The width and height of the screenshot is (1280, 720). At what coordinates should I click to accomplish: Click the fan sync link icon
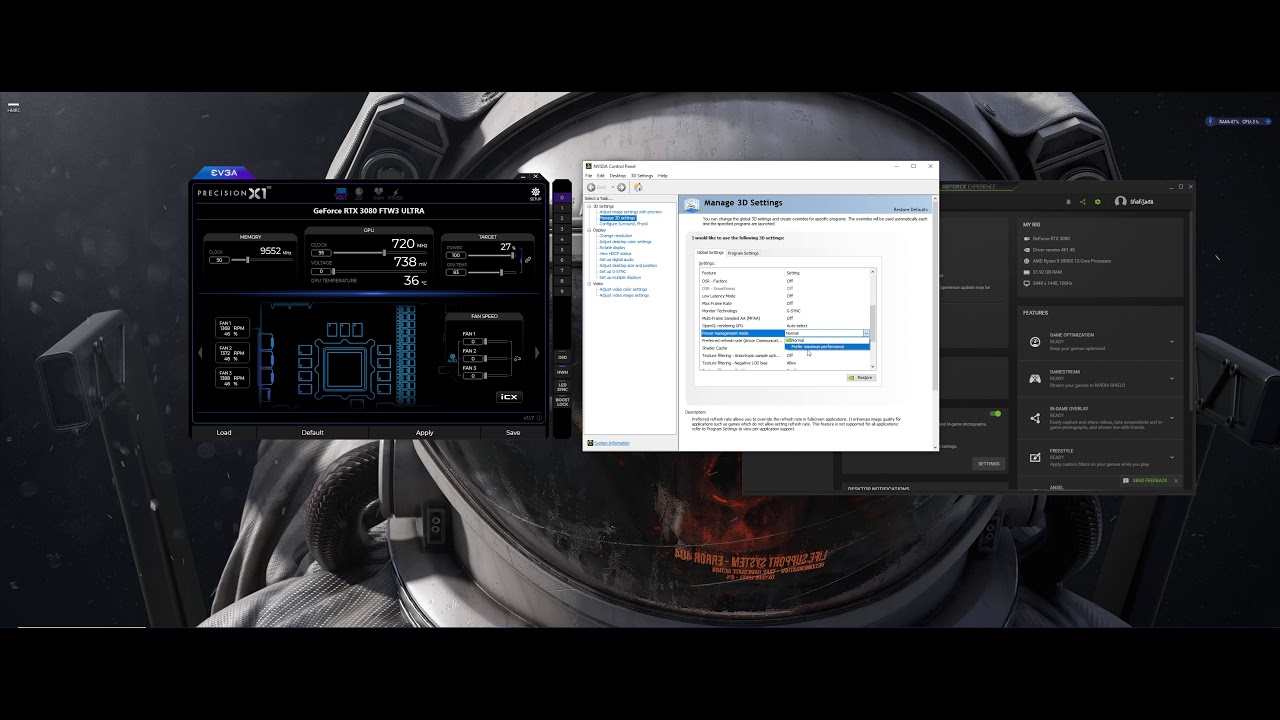click(517, 358)
